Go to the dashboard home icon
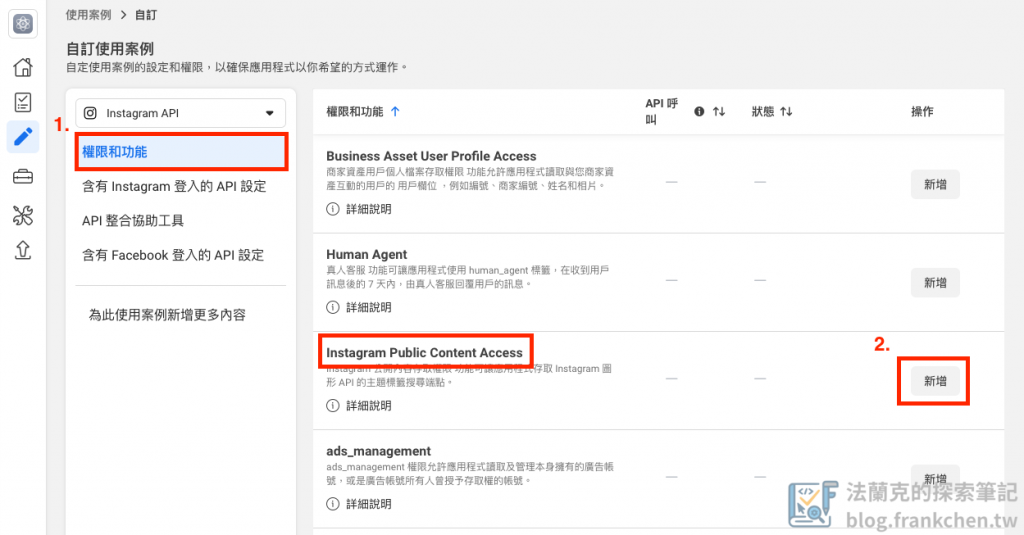This screenshot has width=1024, height=535. (23, 67)
